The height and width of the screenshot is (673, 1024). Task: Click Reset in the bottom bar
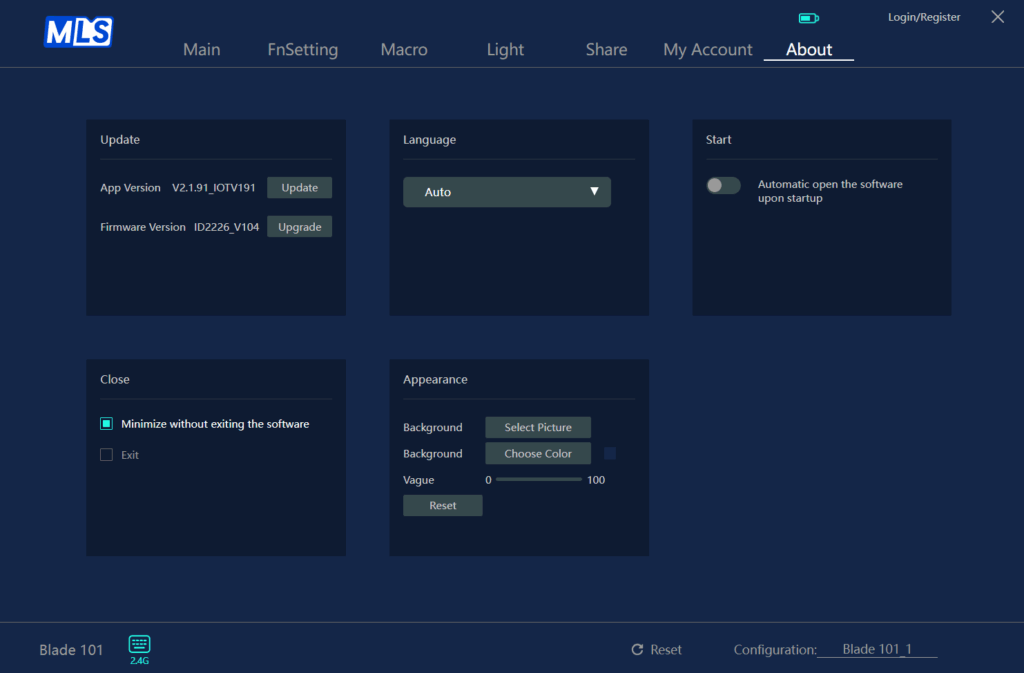pyautogui.click(x=665, y=650)
